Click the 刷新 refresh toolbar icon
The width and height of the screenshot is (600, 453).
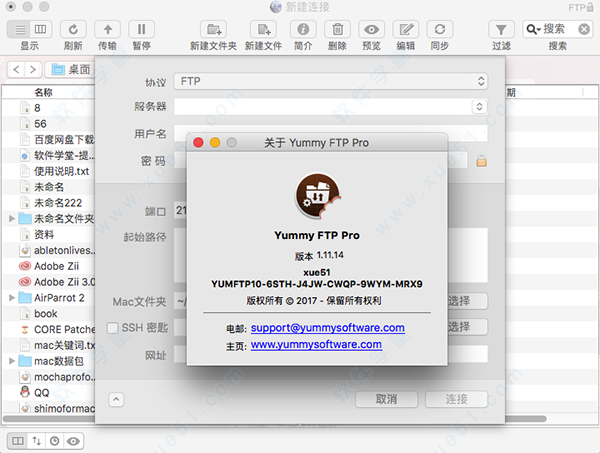(x=73, y=29)
